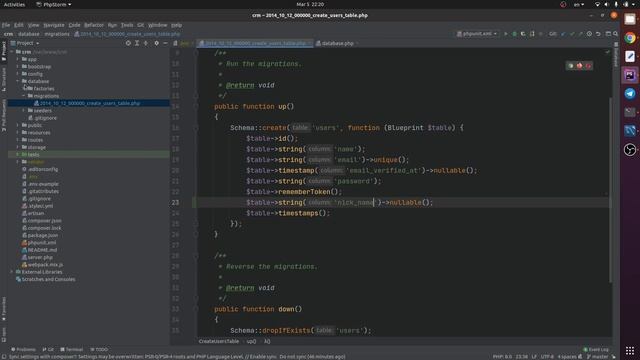Click Collapse All in Project panel header
This screenshot has height=360, width=640.
click(x=146, y=43)
